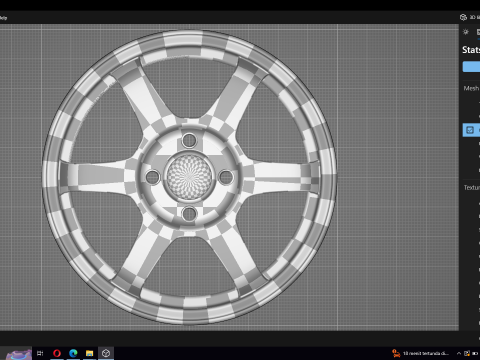
Task: Expand the system tray hidden icons chevron
Action: point(459,353)
